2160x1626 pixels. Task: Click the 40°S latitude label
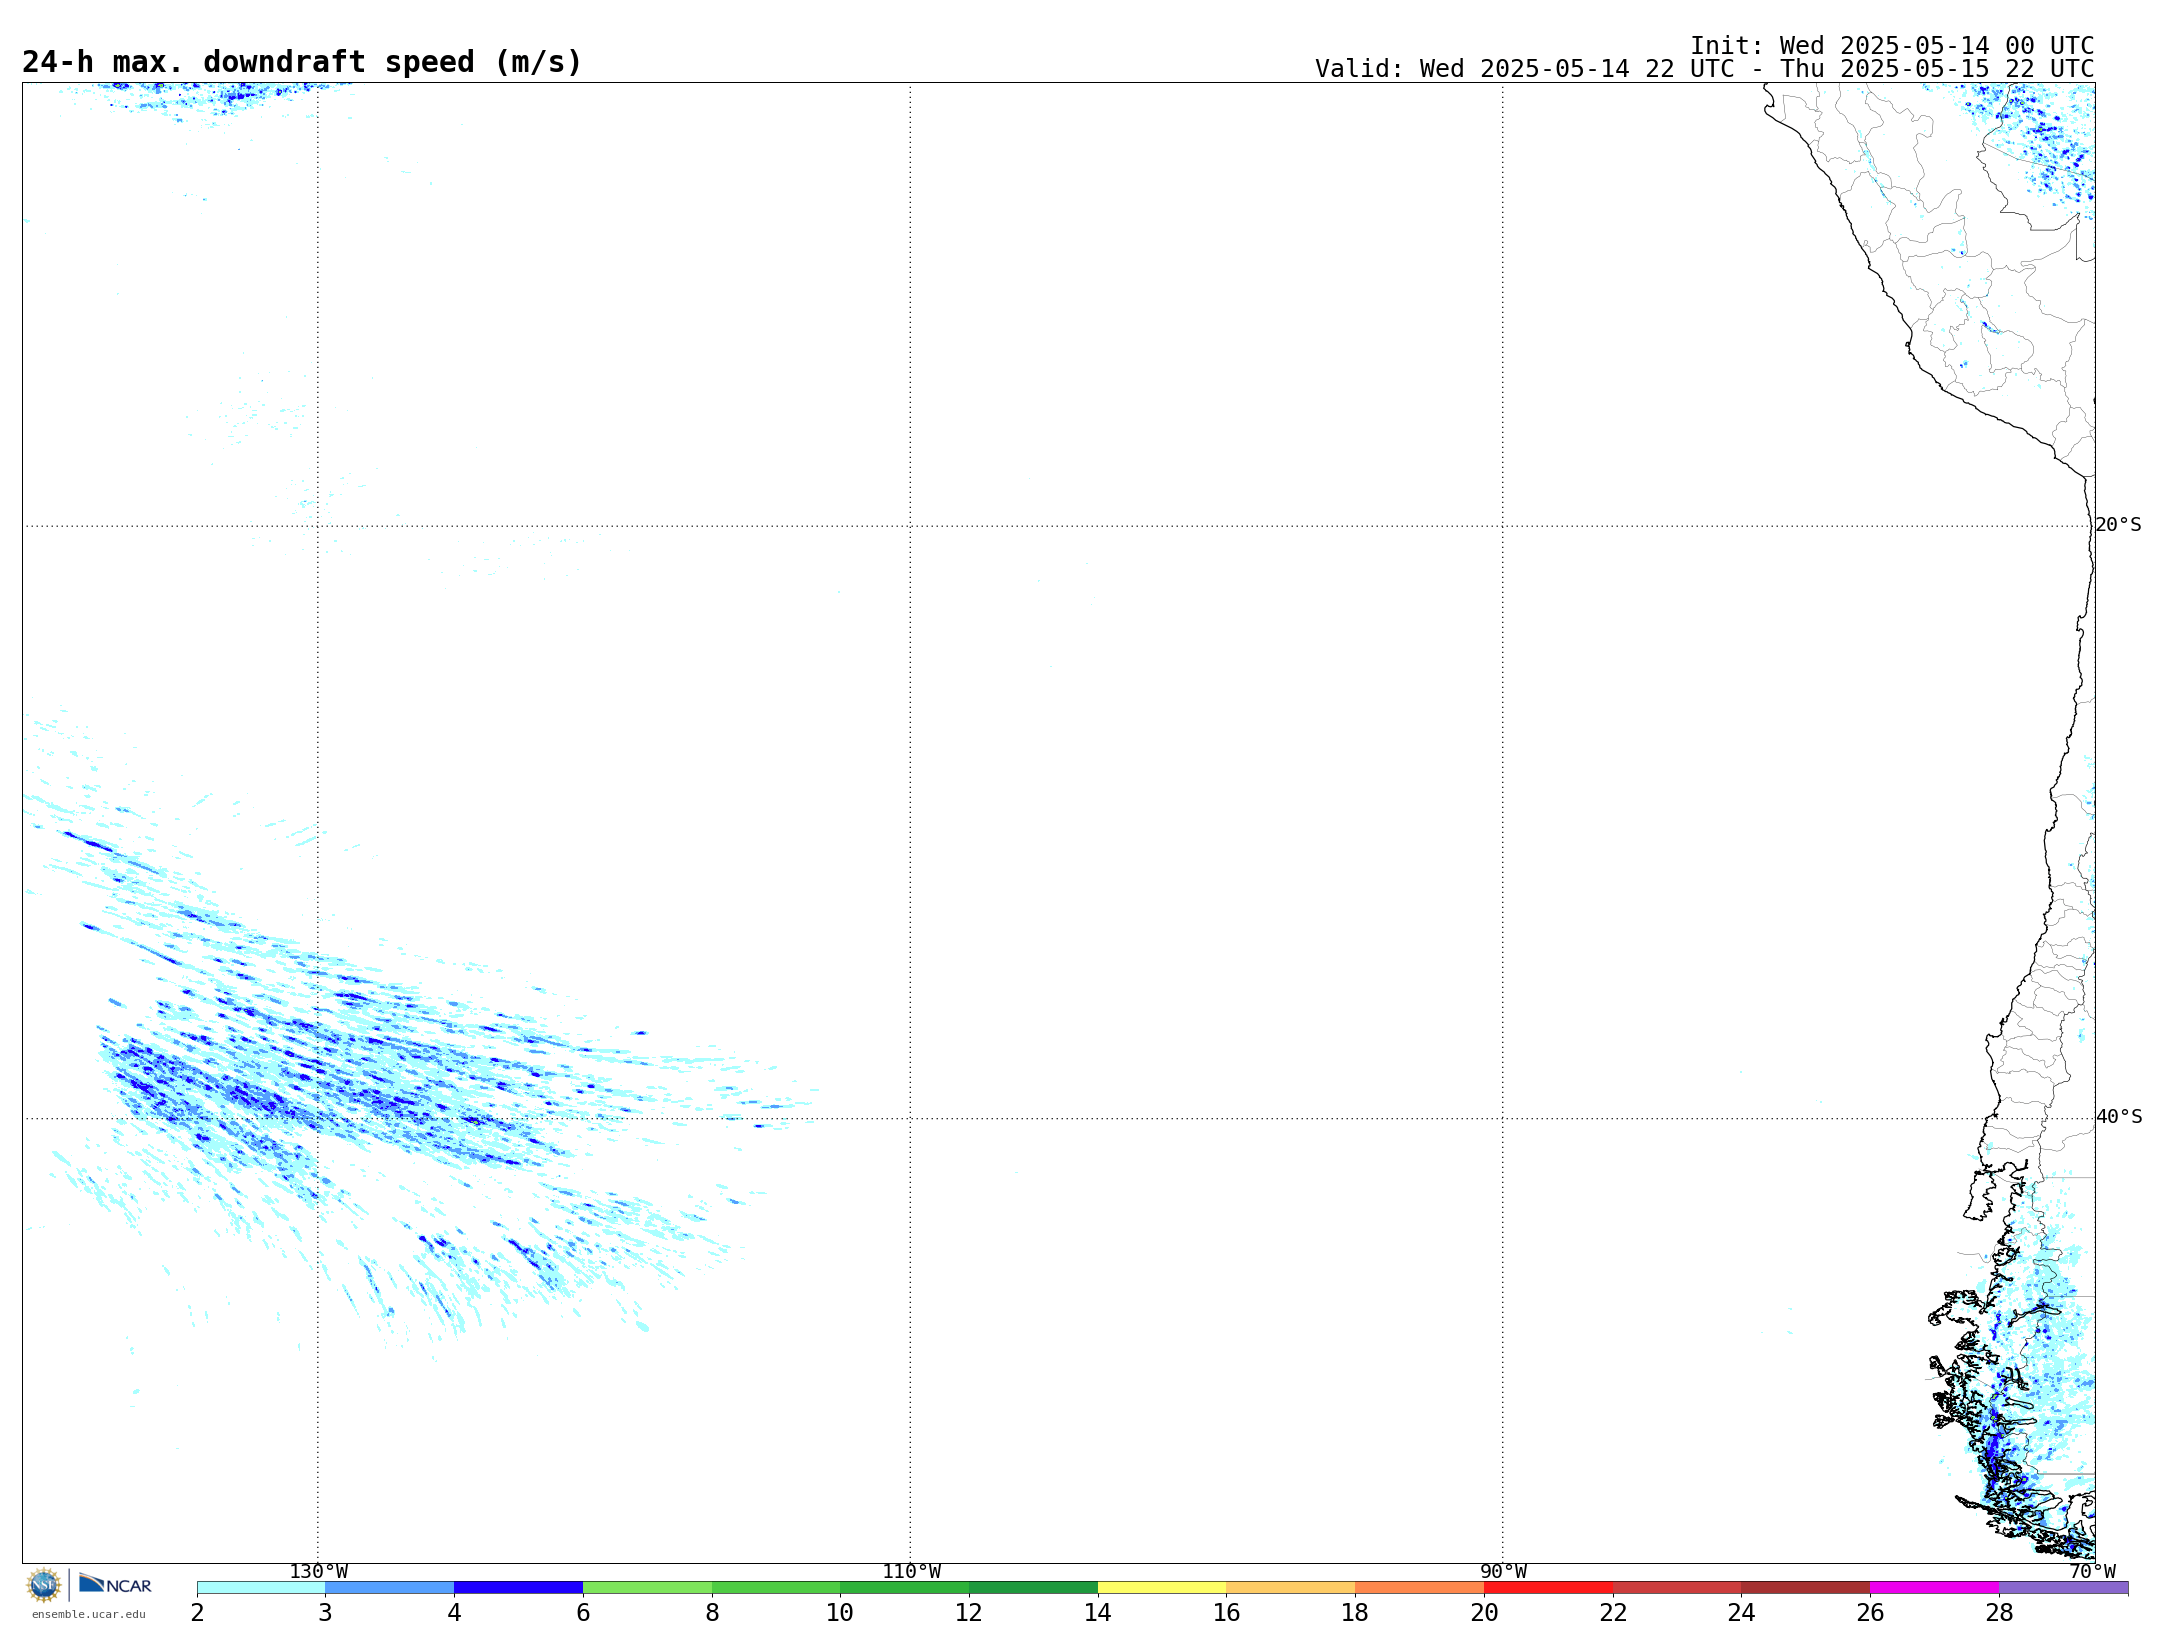[2119, 1117]
